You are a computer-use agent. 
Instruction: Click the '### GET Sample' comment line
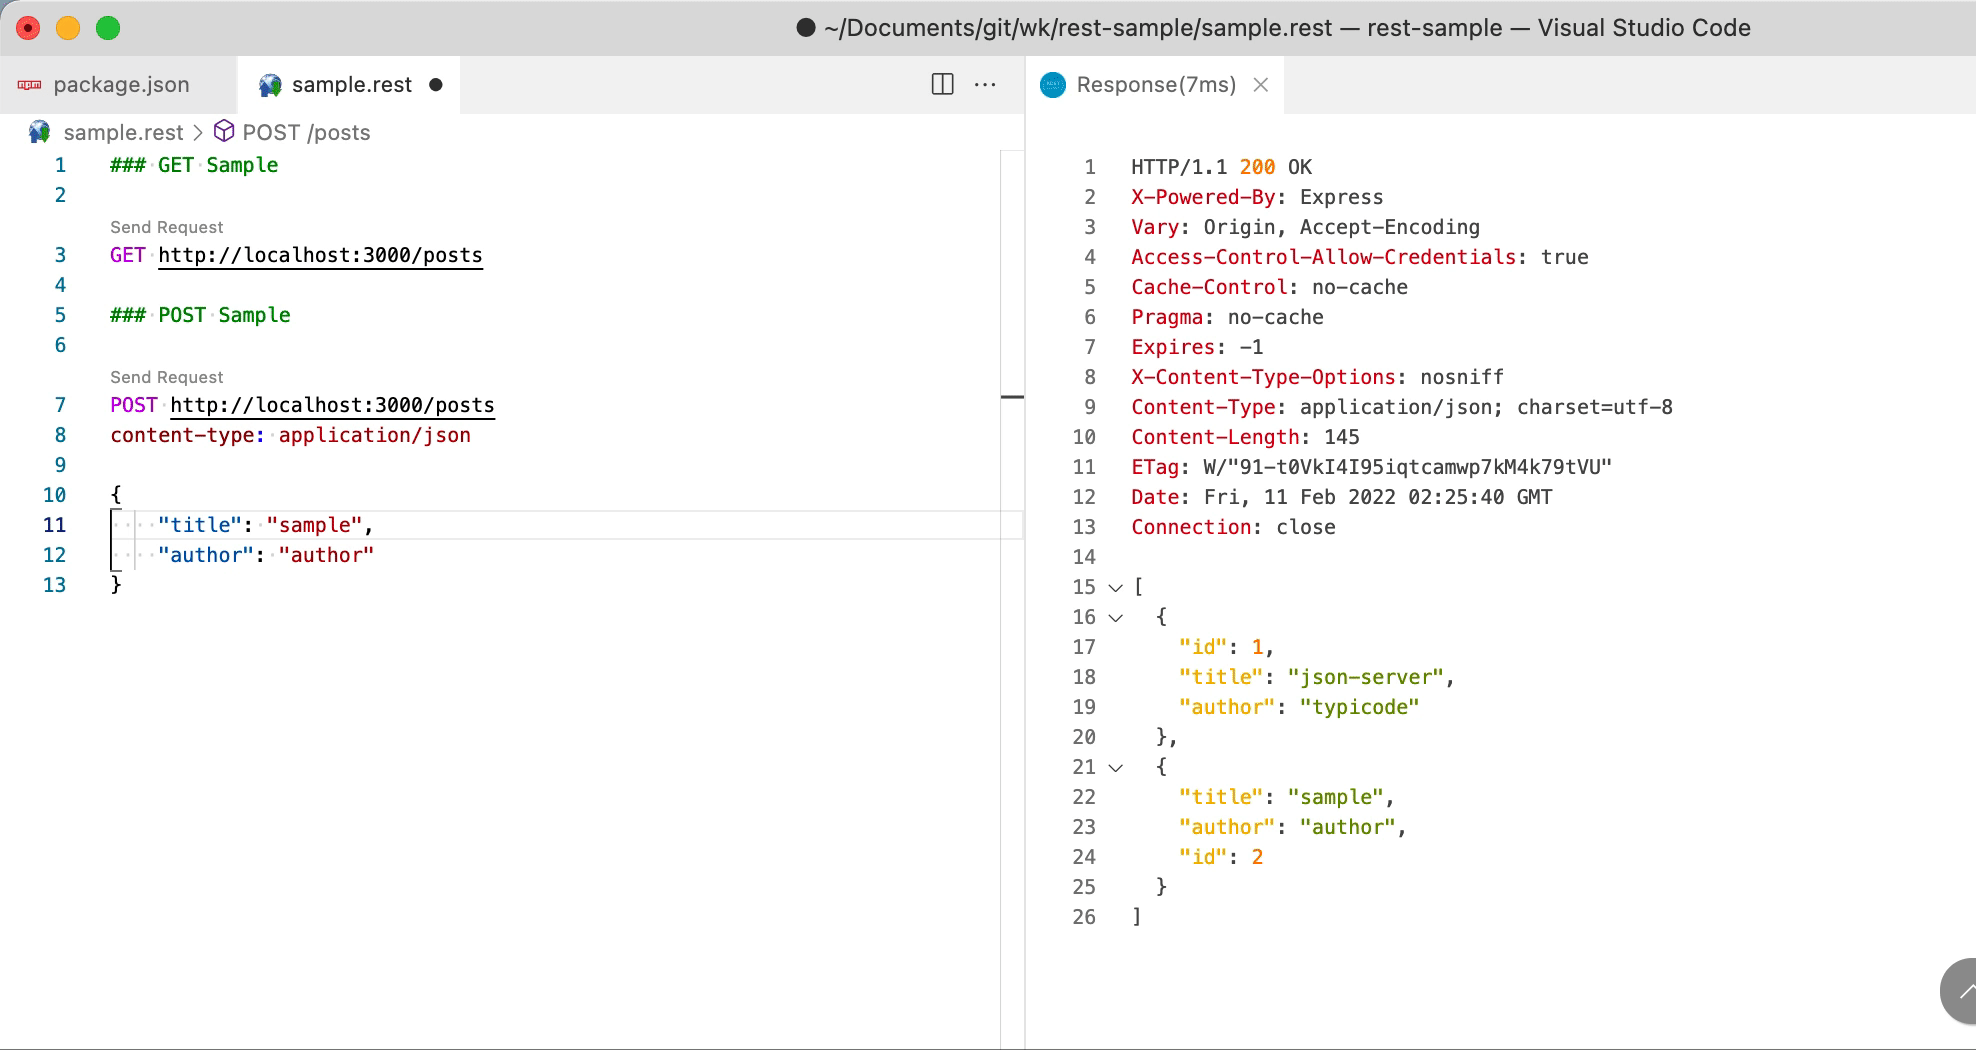pyautogui.click(x=194, y=165)
